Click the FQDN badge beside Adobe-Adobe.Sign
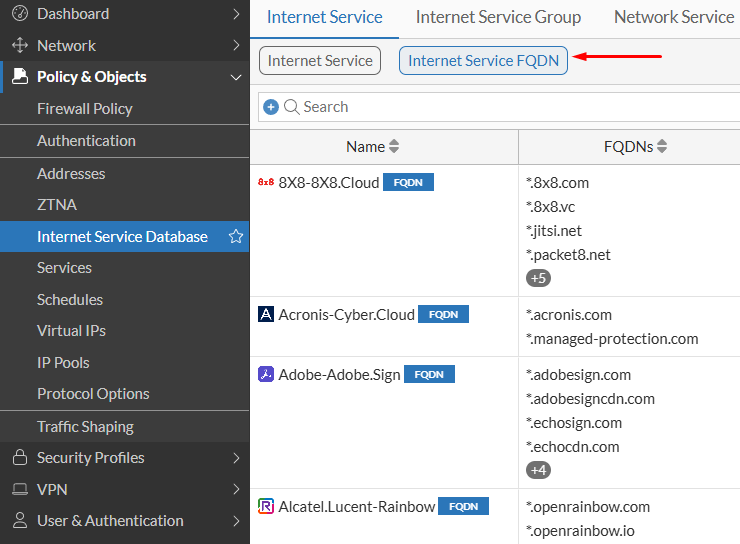 point(429,374)
